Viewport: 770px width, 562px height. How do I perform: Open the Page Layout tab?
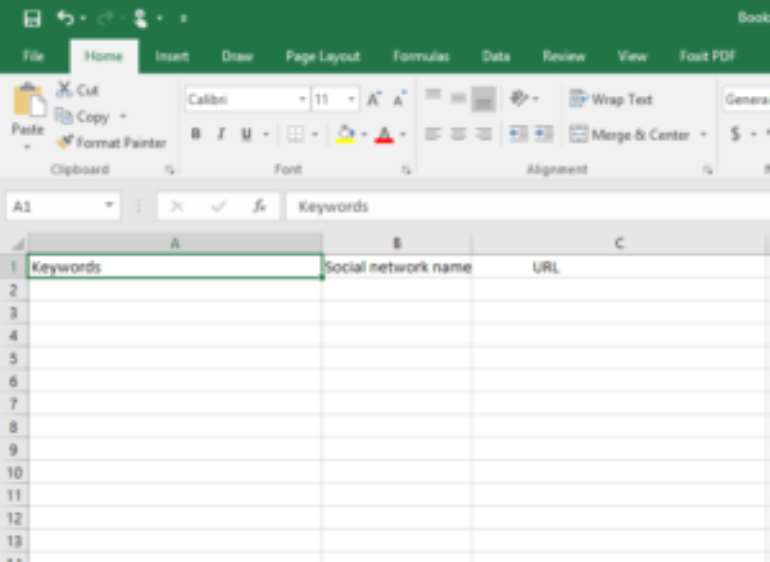(x=323, y=57)
